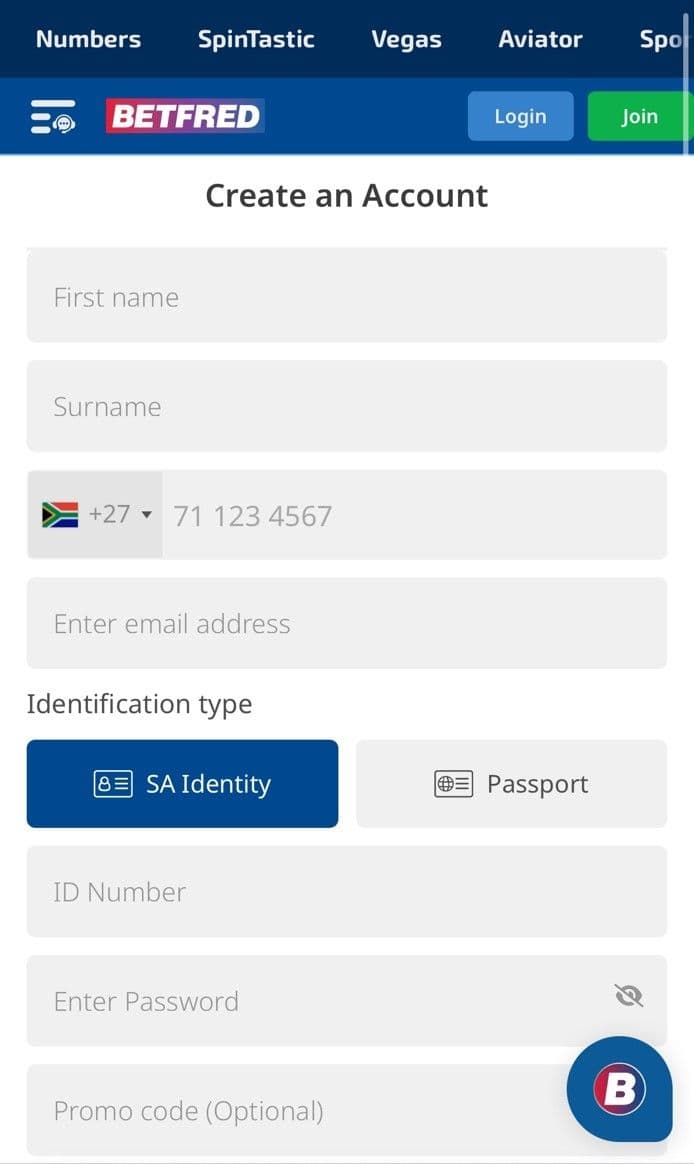Open the Aviator tab

point(540,39)
